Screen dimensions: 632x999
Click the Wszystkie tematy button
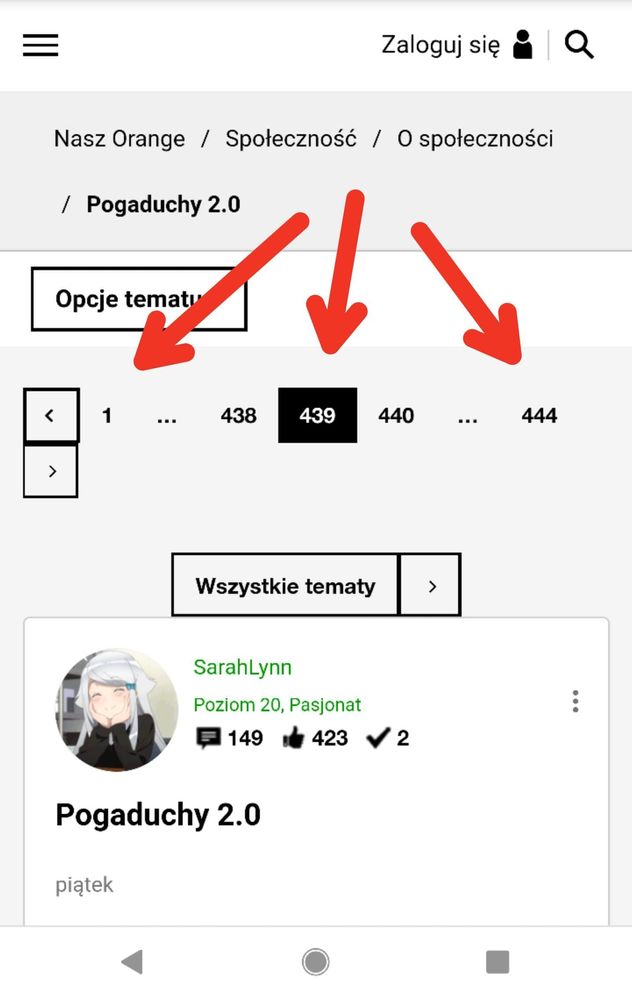[x=285, y=586]
